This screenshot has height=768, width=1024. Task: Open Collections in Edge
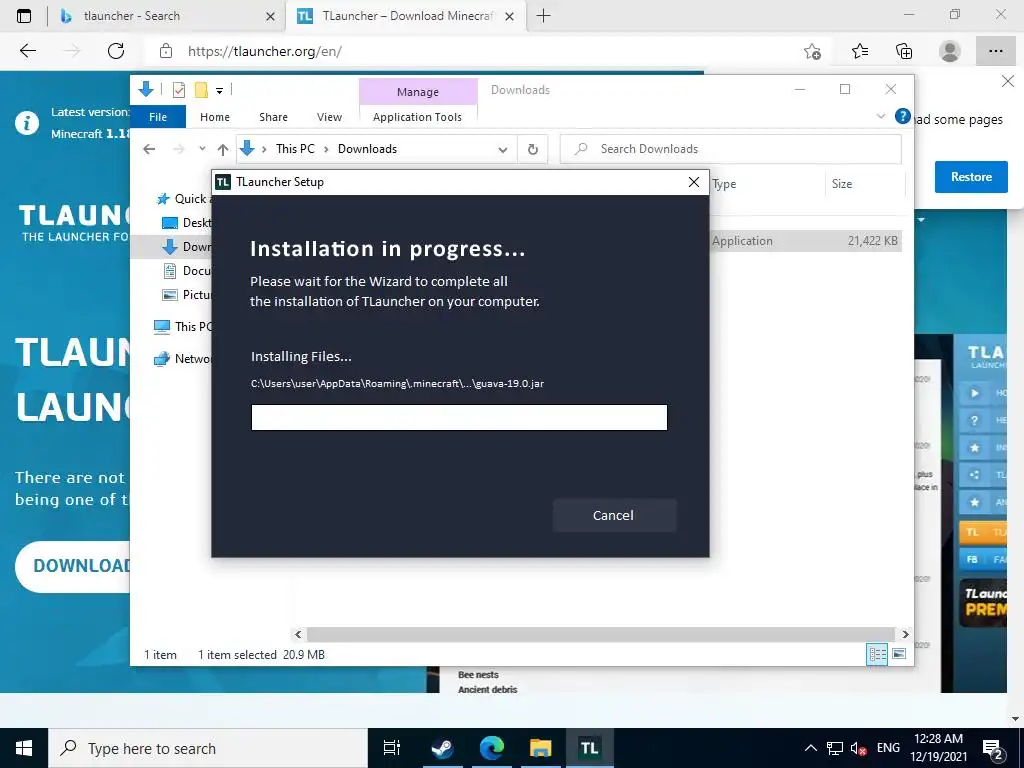[x=904, y=51]
